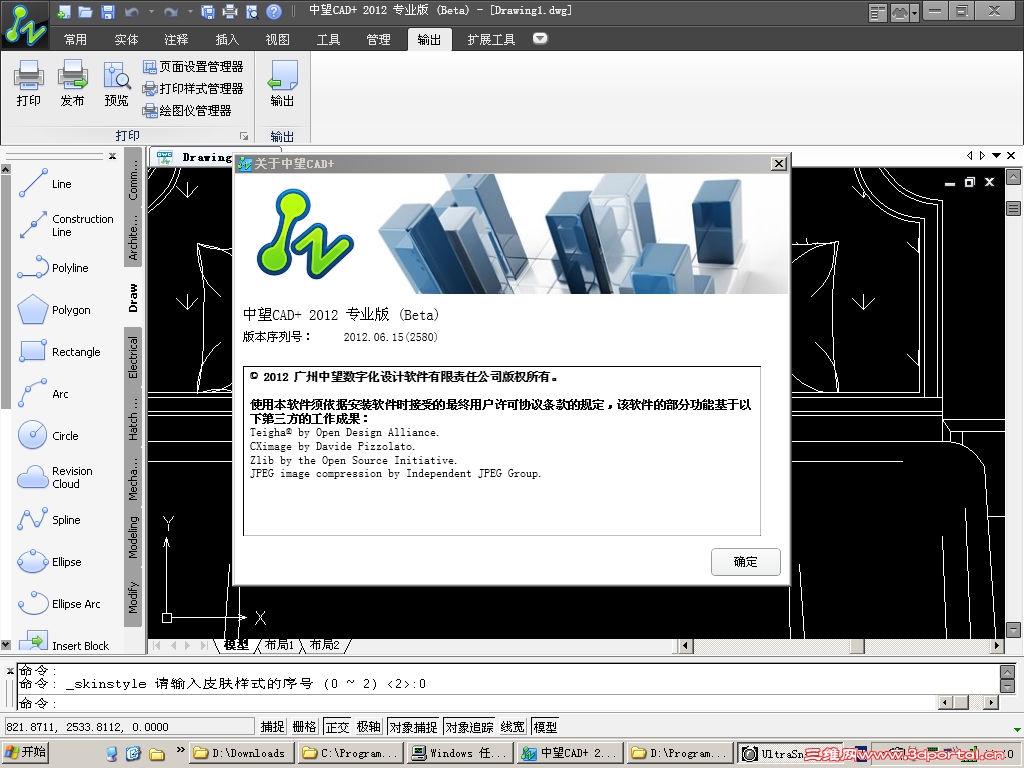
Task: Switch to the 插入 ribbon tab
Action: click(x=227, y=40)
